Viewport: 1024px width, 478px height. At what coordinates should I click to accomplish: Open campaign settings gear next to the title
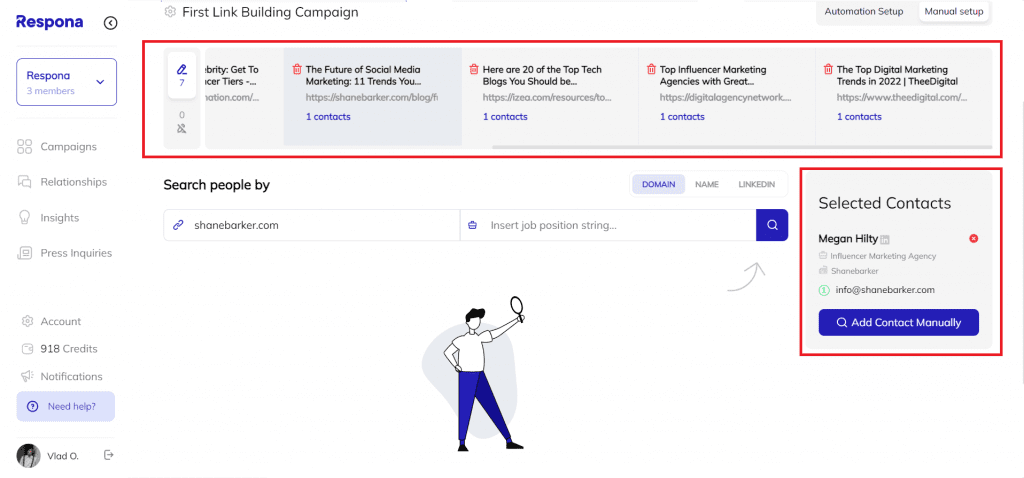(x=170, y=12)
